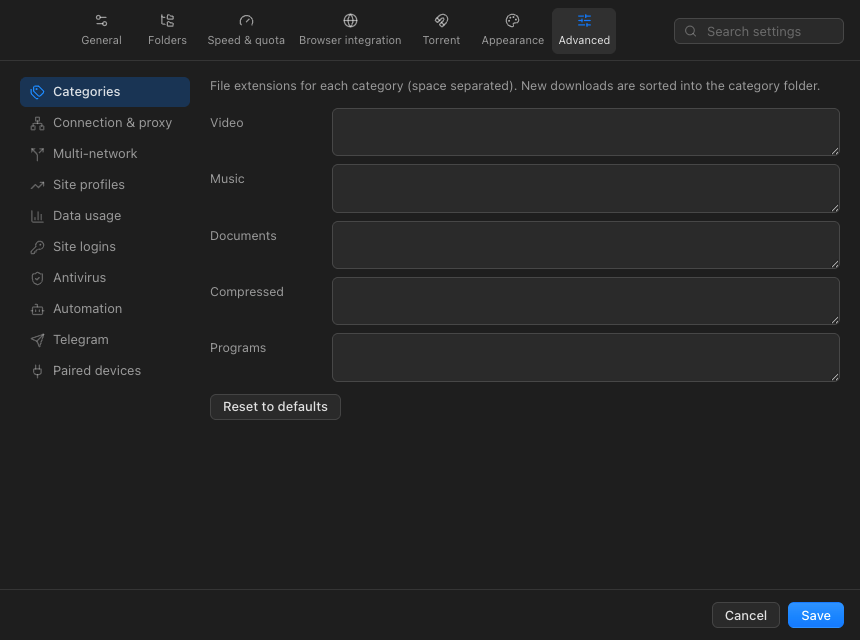Open the Browser integration tab
860x640 pixels.
[350, 31]
